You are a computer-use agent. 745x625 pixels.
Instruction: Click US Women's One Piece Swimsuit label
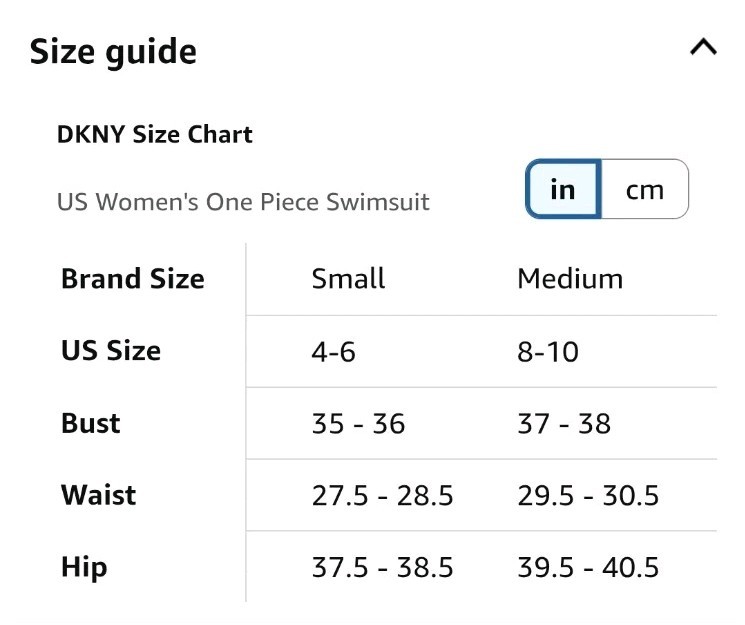[243, 202]
